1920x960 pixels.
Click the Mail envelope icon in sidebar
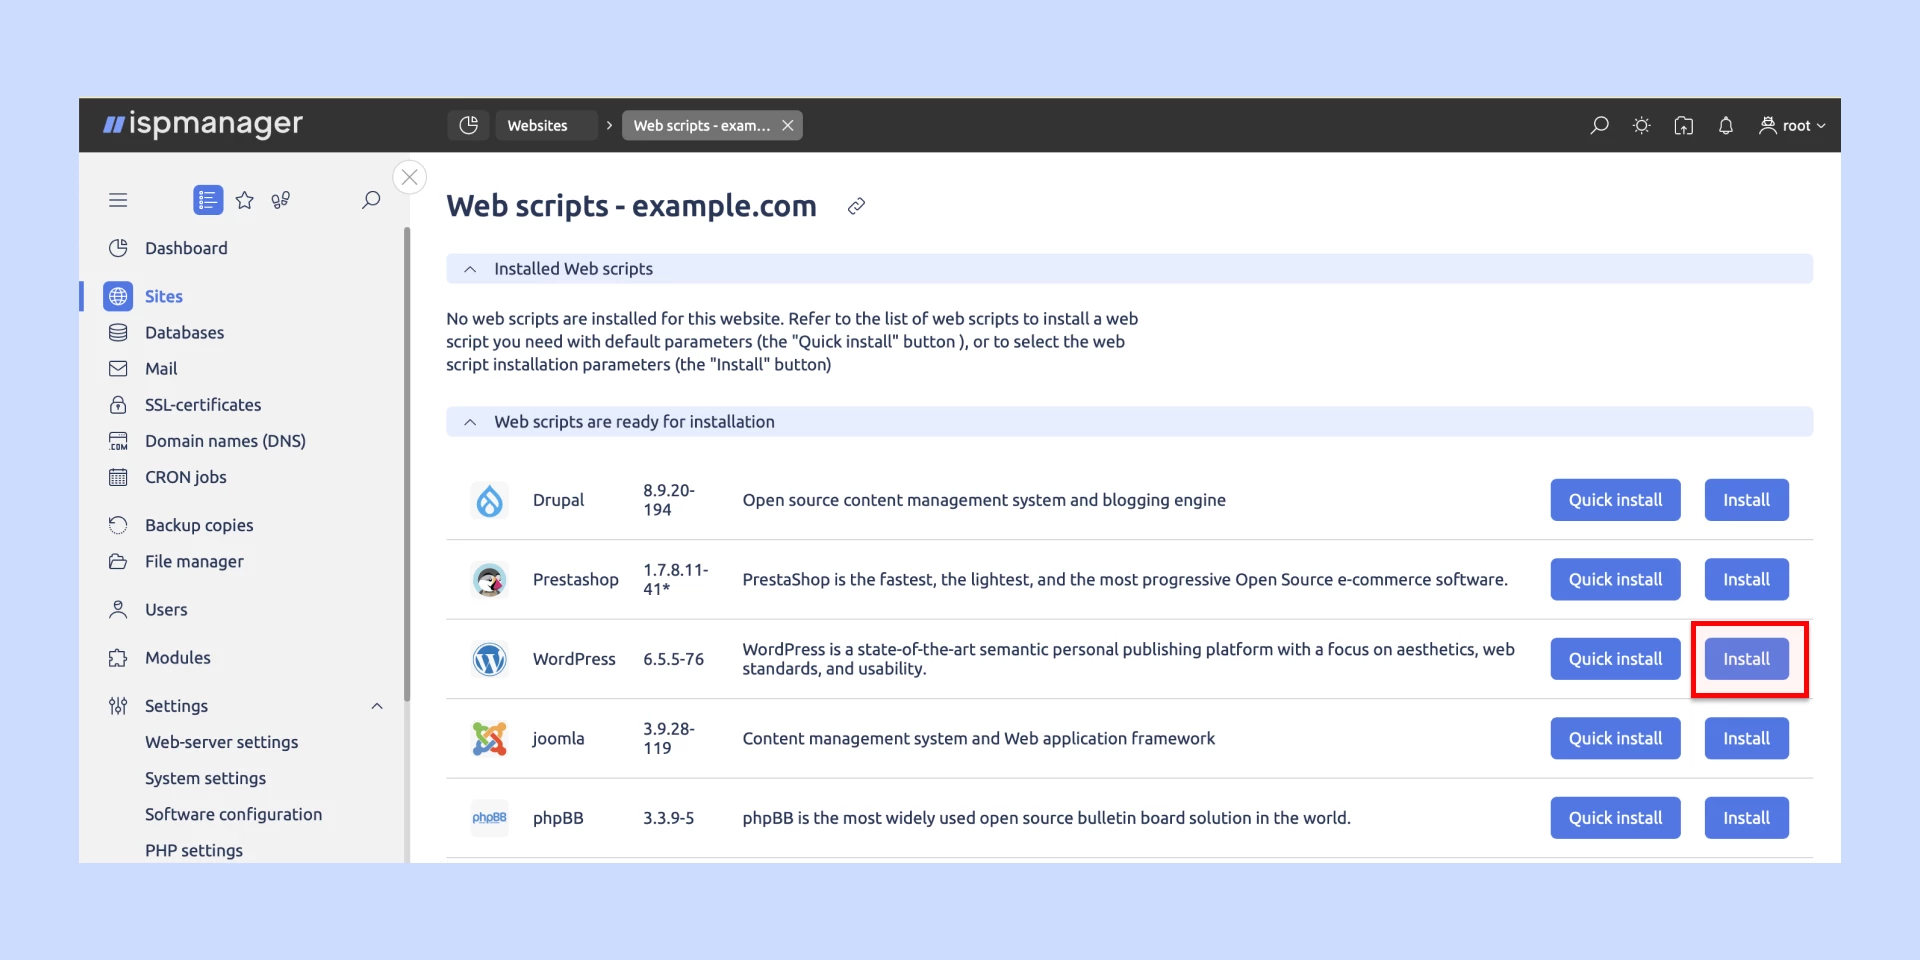pos(118,368)
